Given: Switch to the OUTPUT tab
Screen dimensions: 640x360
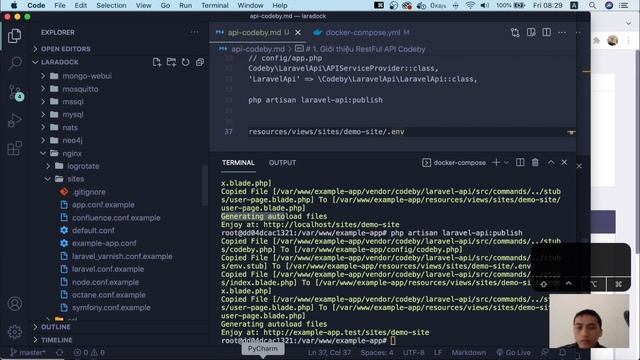Looking at the screenshot, I should pos(282,162).
